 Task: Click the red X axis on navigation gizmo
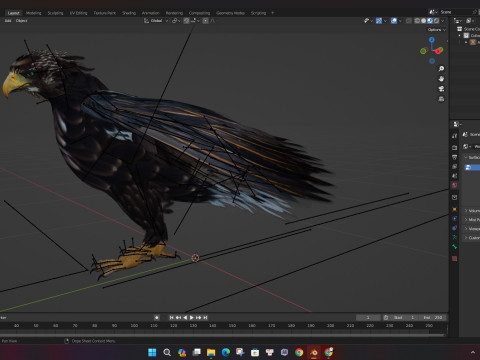439,51
